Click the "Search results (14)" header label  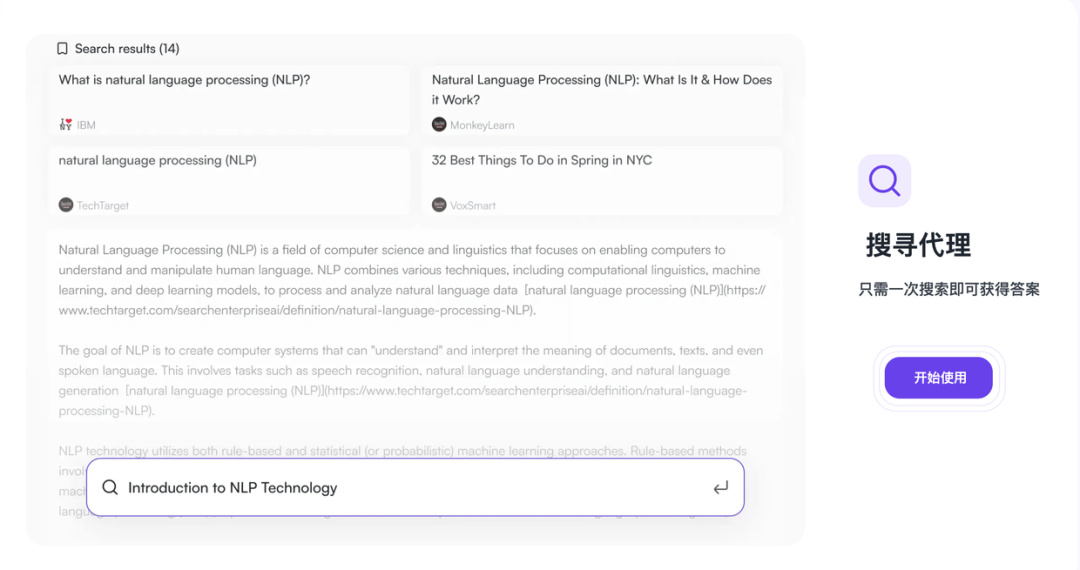pos(127,49)
